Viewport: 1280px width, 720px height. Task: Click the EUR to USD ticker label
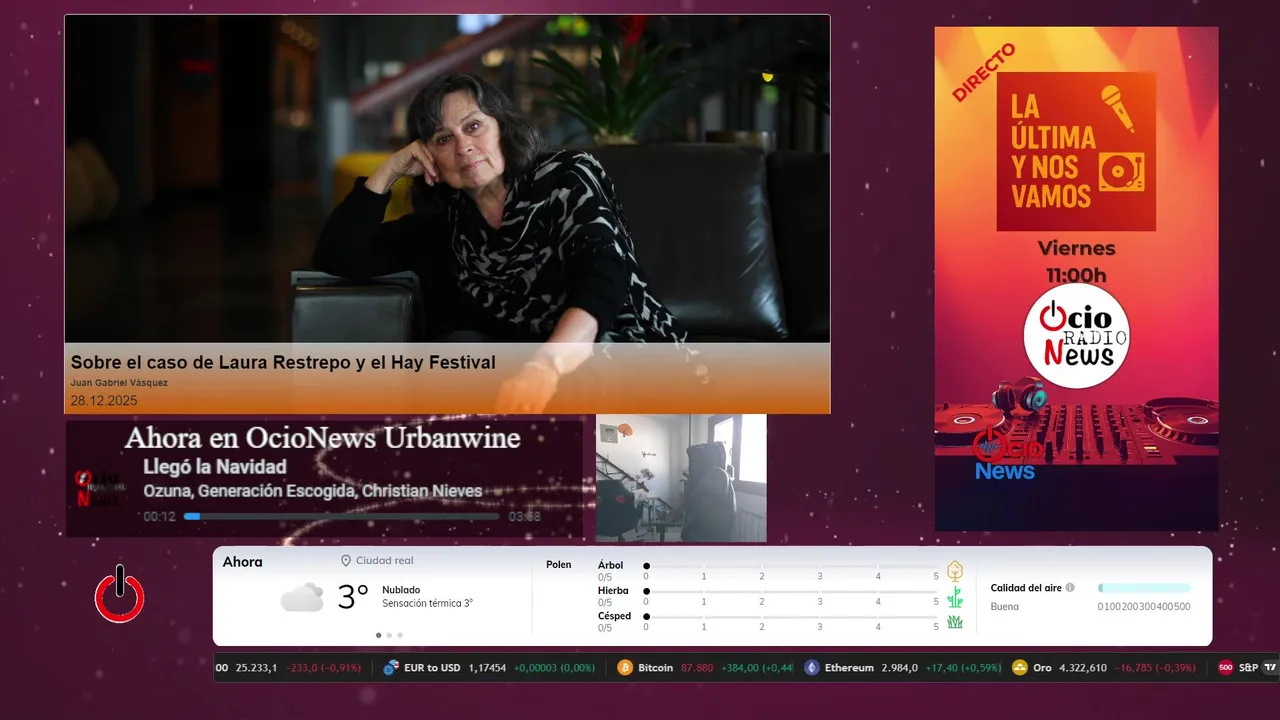432,668
